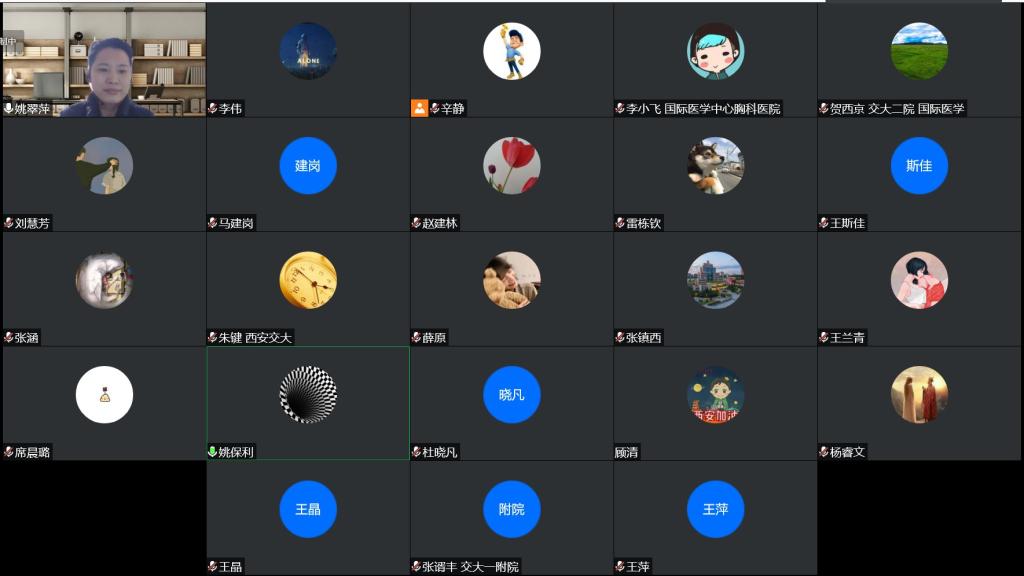Screen dimensions: 1024x576
Task: Click the muted mic icon beside 杨睿文
Action: pyautogui.click(x=824, y=452)
